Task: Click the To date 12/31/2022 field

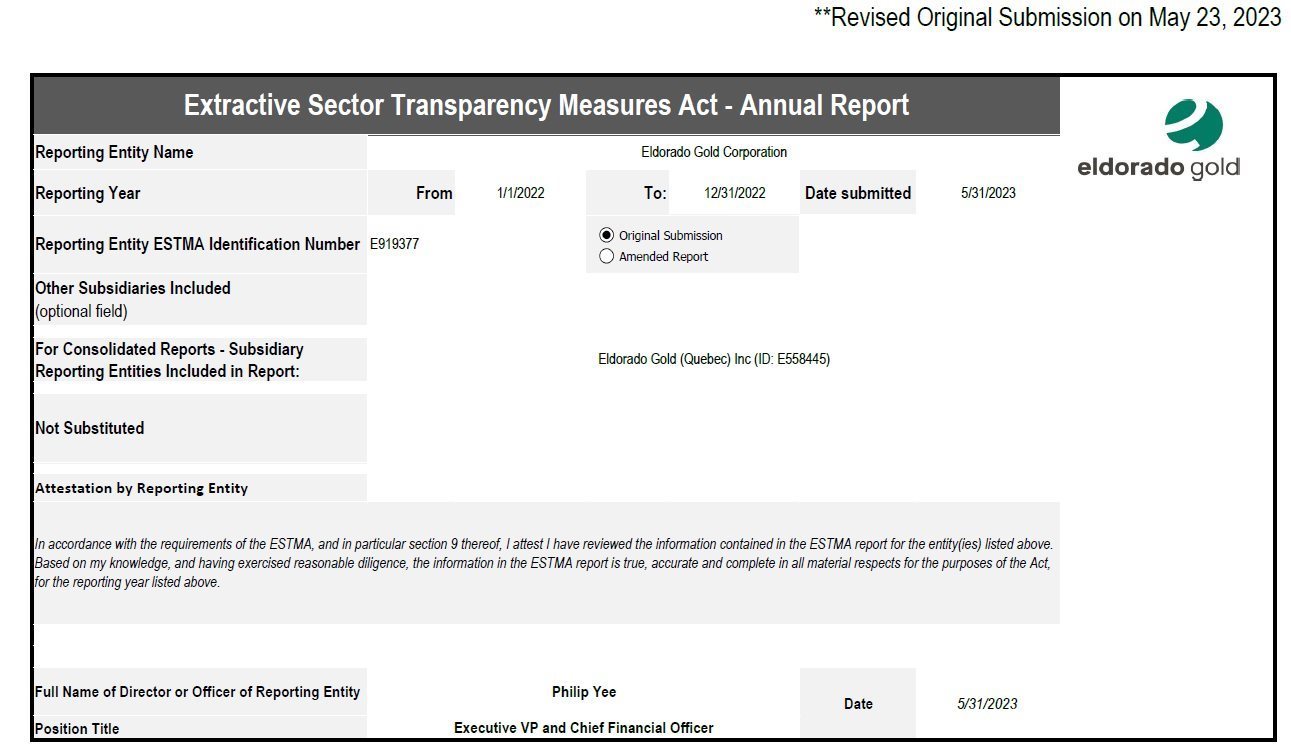Action: [734, 193]
